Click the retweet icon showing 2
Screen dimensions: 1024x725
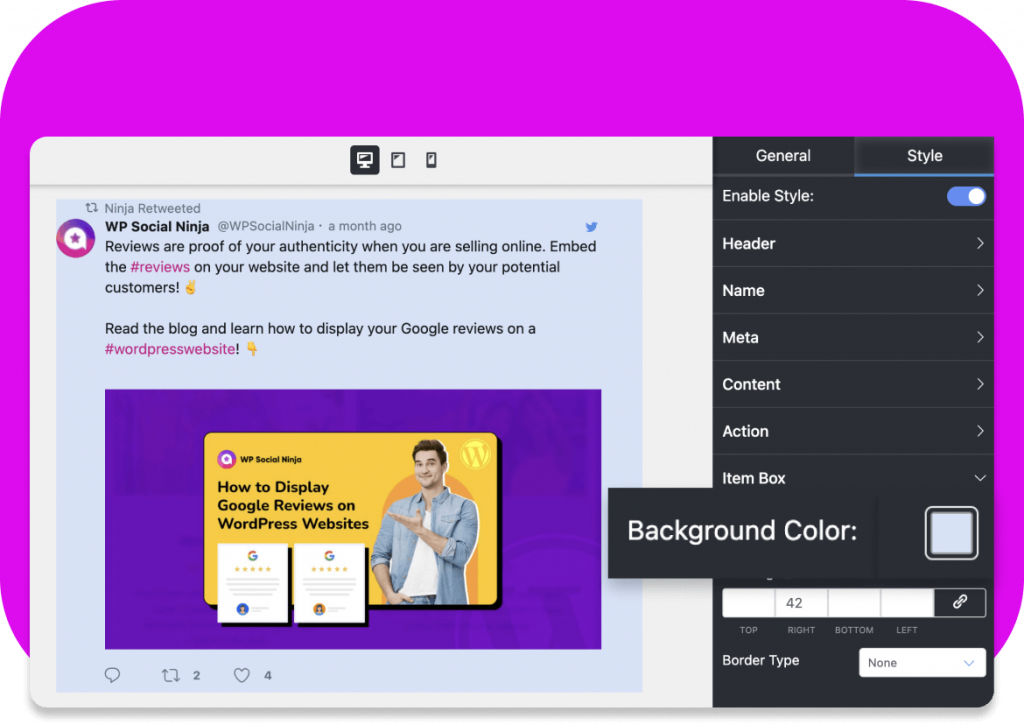[170, 675]
